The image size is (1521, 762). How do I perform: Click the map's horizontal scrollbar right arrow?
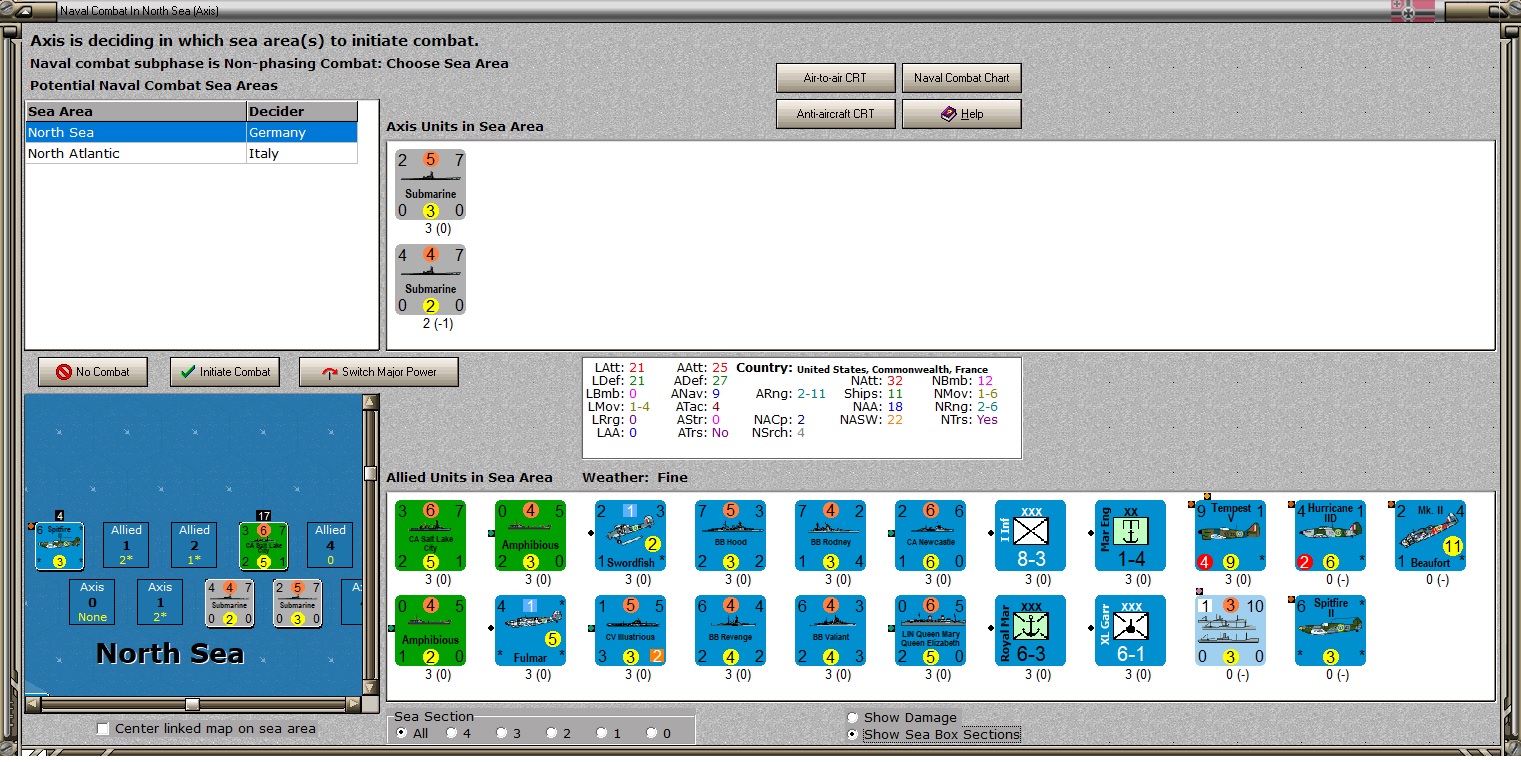(354, 704)
